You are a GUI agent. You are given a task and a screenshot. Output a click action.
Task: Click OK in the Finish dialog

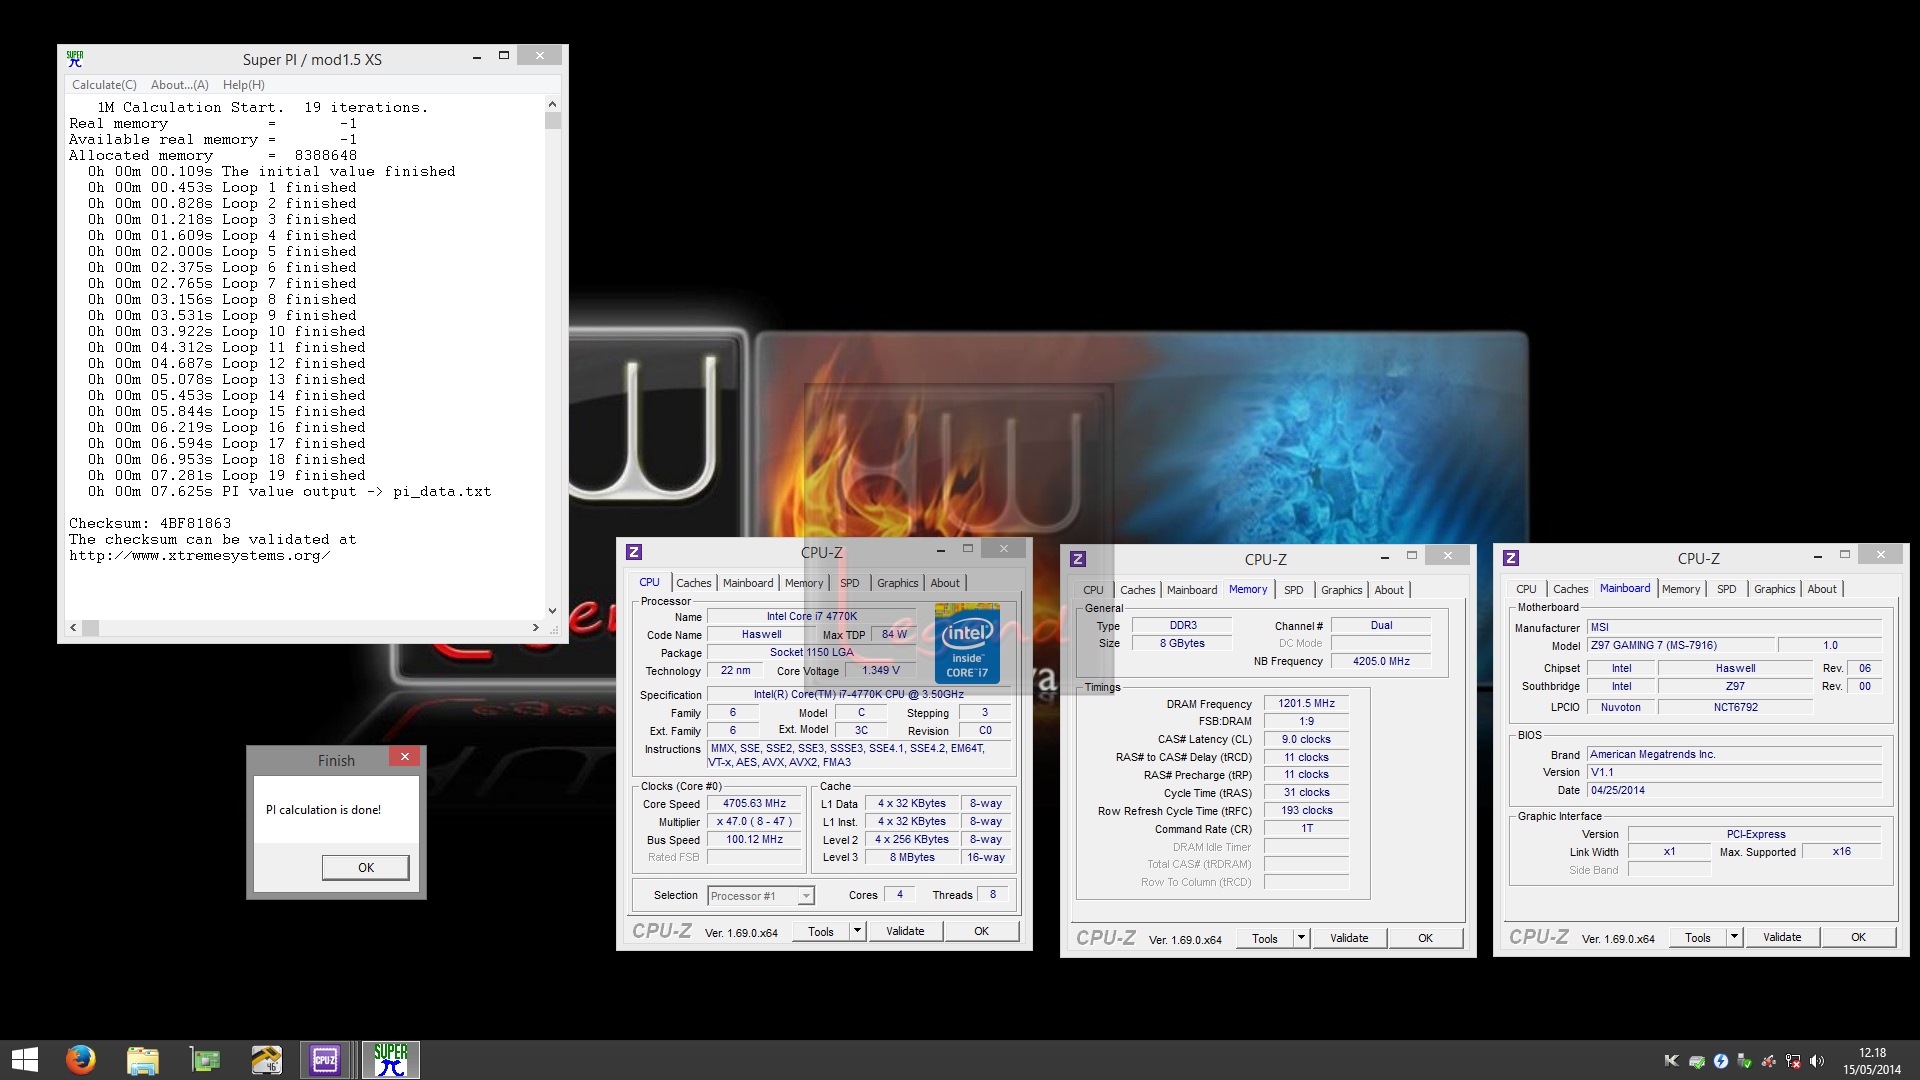pyautogui.click(x=366, y=867)
